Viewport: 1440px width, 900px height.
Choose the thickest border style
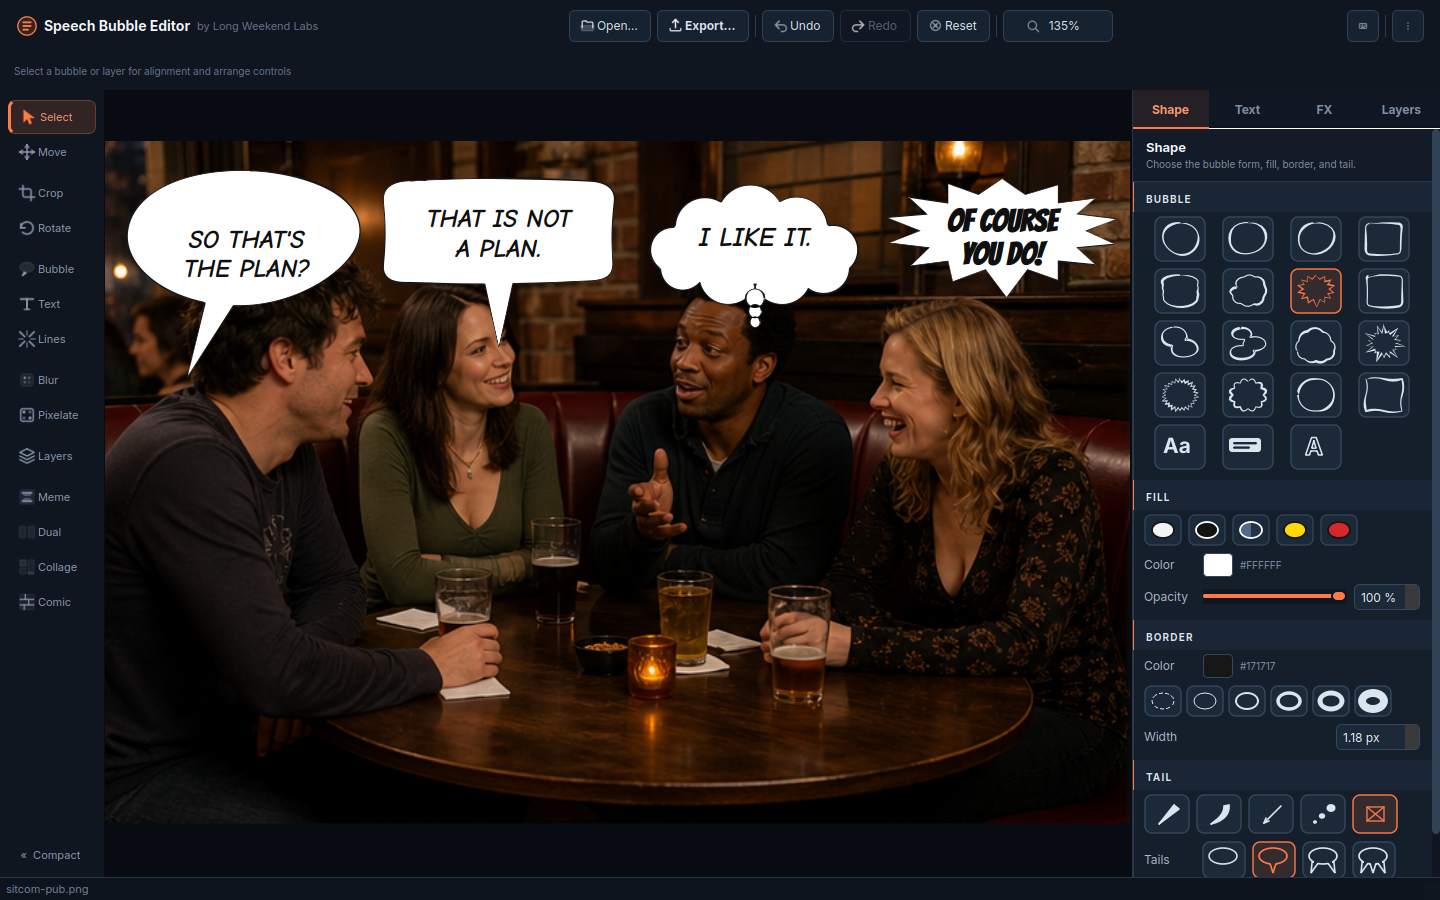[1373, 701]
